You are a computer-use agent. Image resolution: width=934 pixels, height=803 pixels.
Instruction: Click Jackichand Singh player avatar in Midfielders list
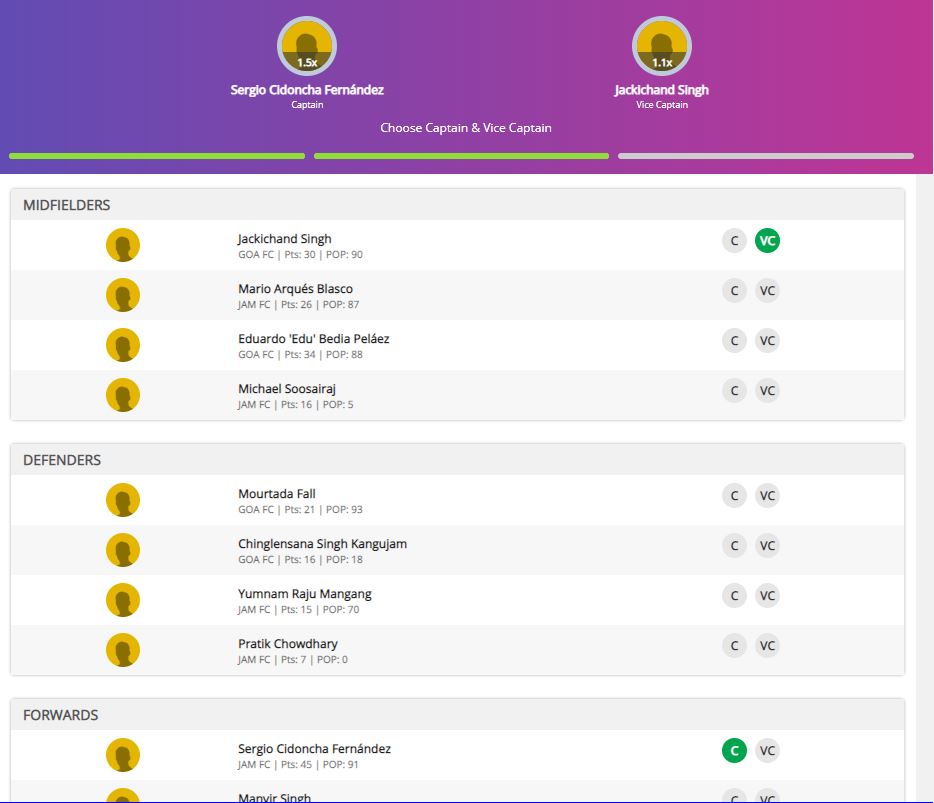click(x=123, y=245)
